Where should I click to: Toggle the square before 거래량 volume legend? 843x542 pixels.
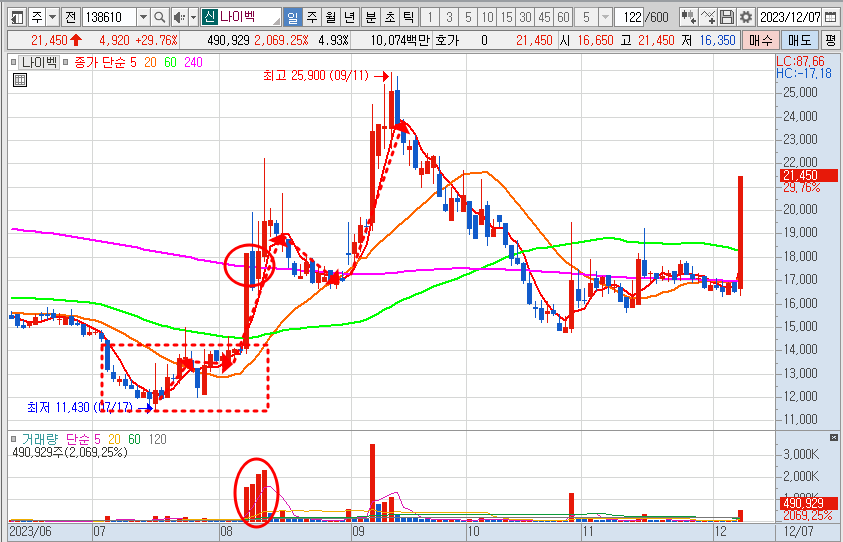tap(13, 439)
